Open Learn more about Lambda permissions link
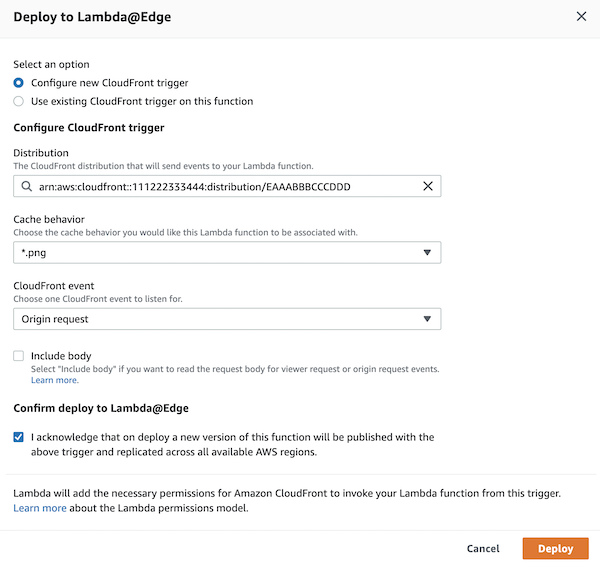The height and width of the screenshot is (564, 600). 40,508
